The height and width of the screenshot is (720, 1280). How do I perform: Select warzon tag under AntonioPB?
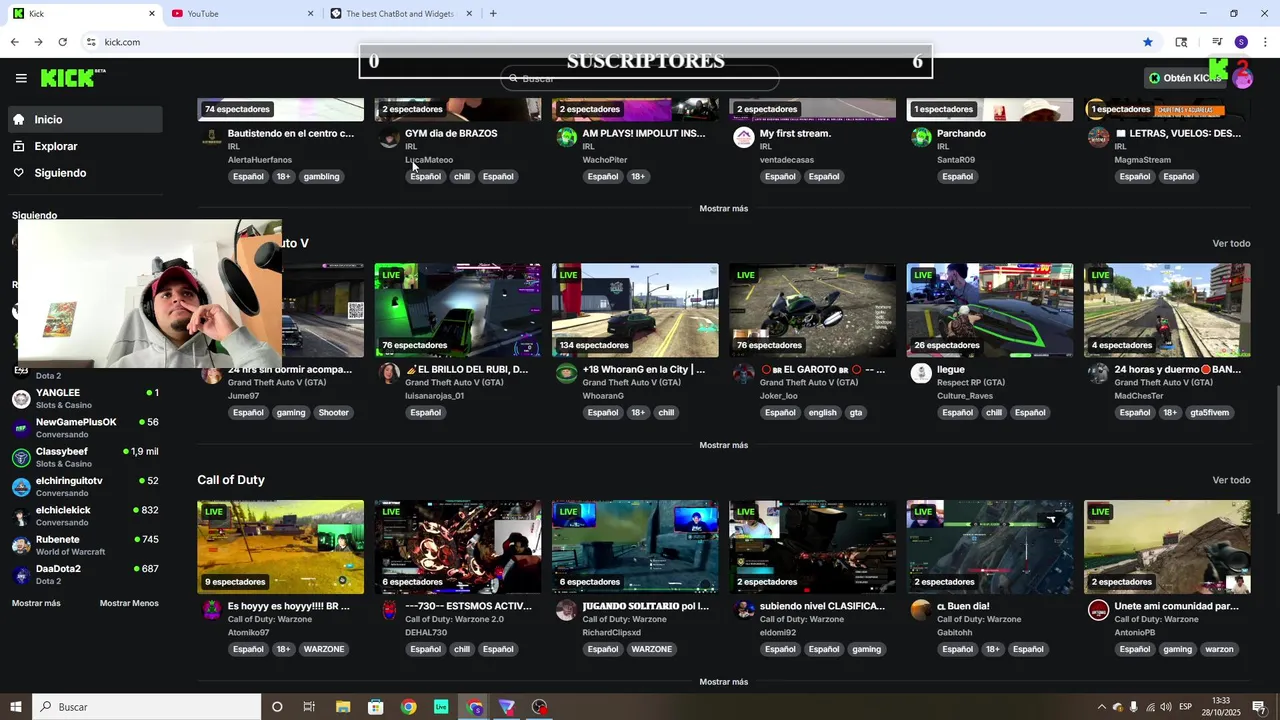coord(1219,650)
